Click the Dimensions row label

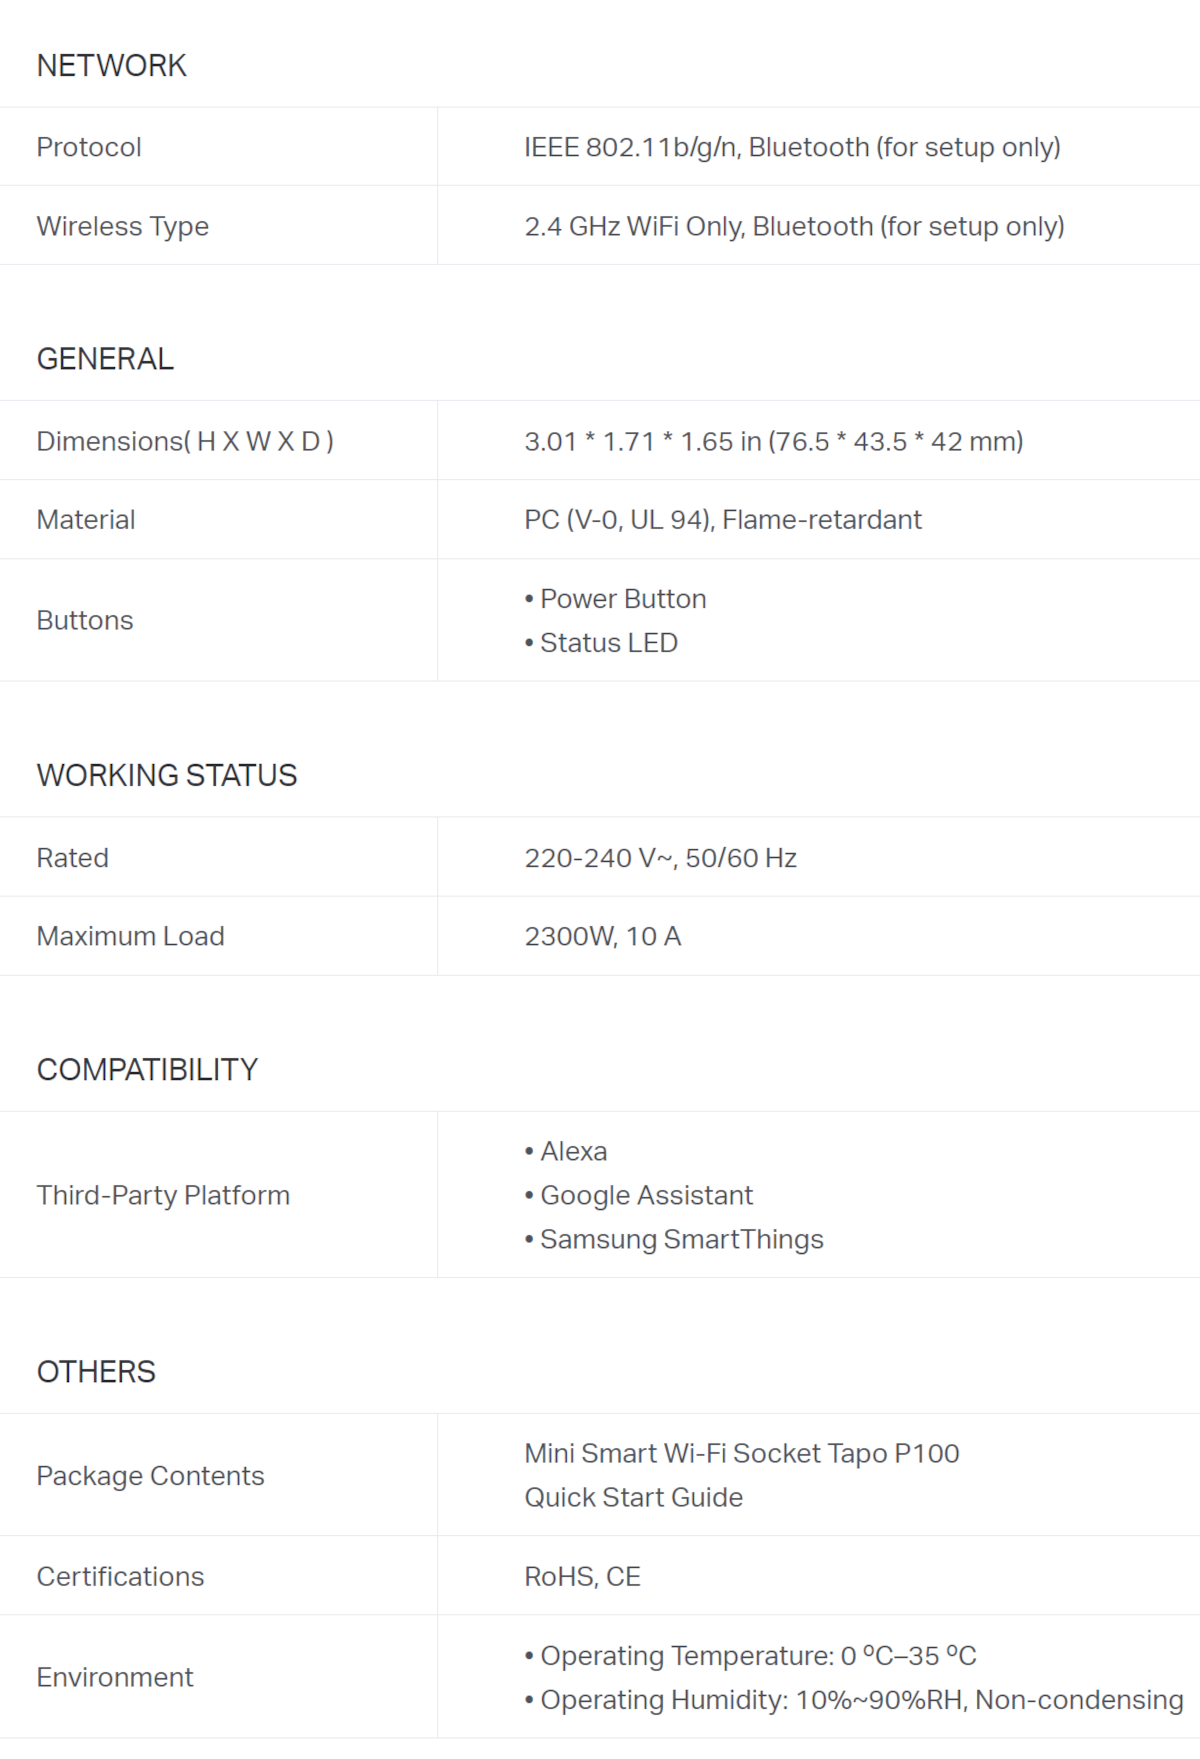point(185,441)
